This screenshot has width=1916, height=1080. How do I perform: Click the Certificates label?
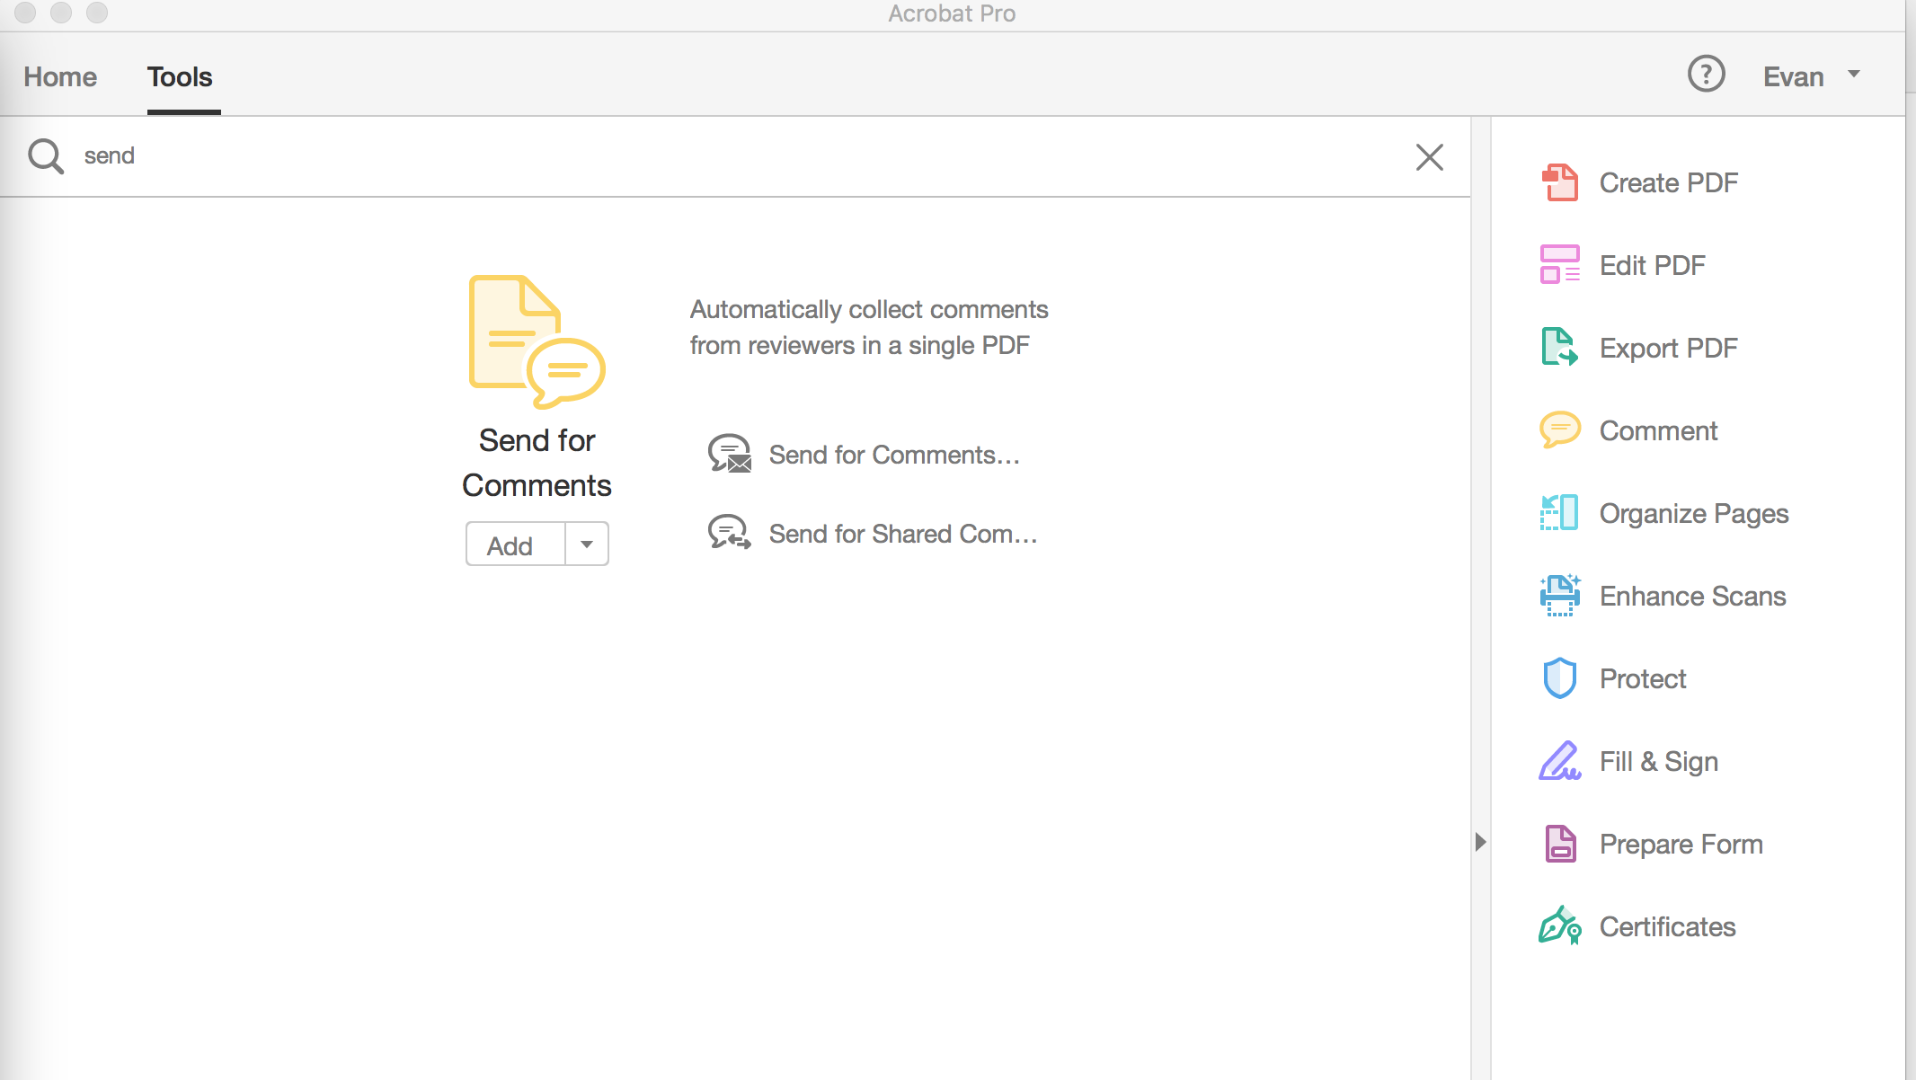[1667, 927]
